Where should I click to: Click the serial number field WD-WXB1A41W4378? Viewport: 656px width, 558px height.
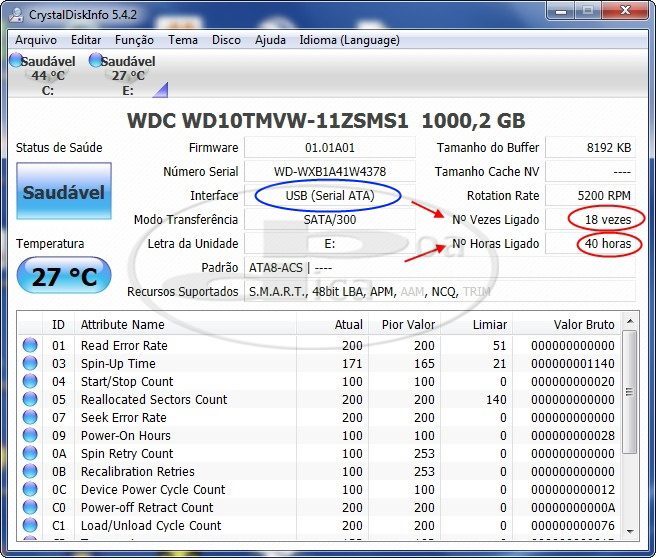330,171
